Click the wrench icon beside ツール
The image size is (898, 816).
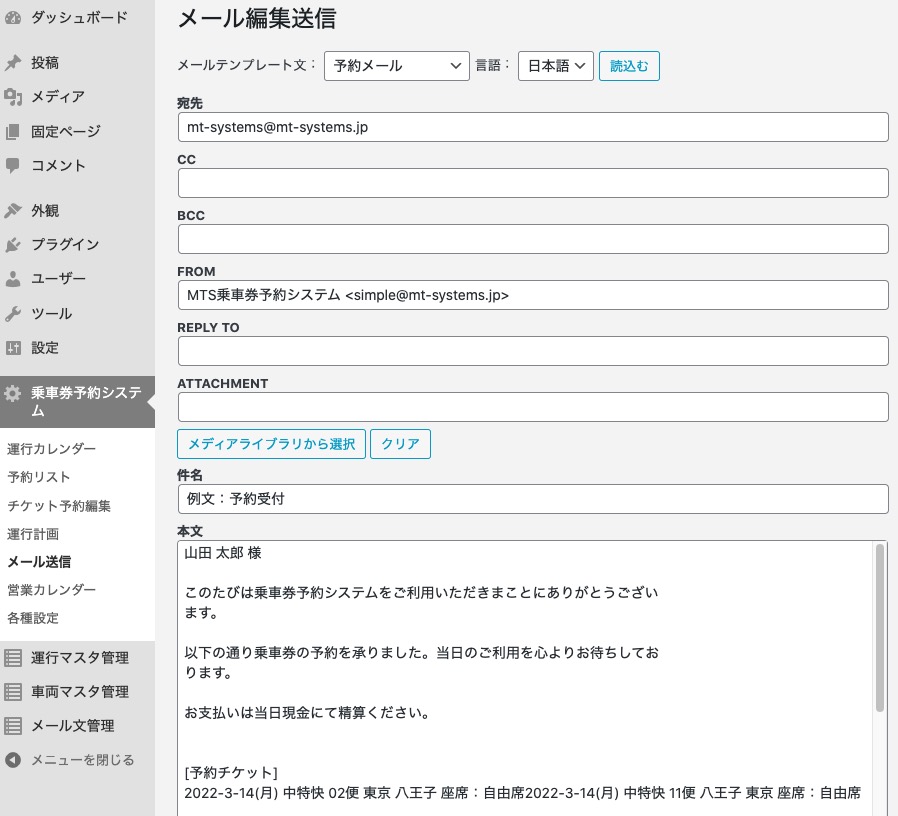13,314
